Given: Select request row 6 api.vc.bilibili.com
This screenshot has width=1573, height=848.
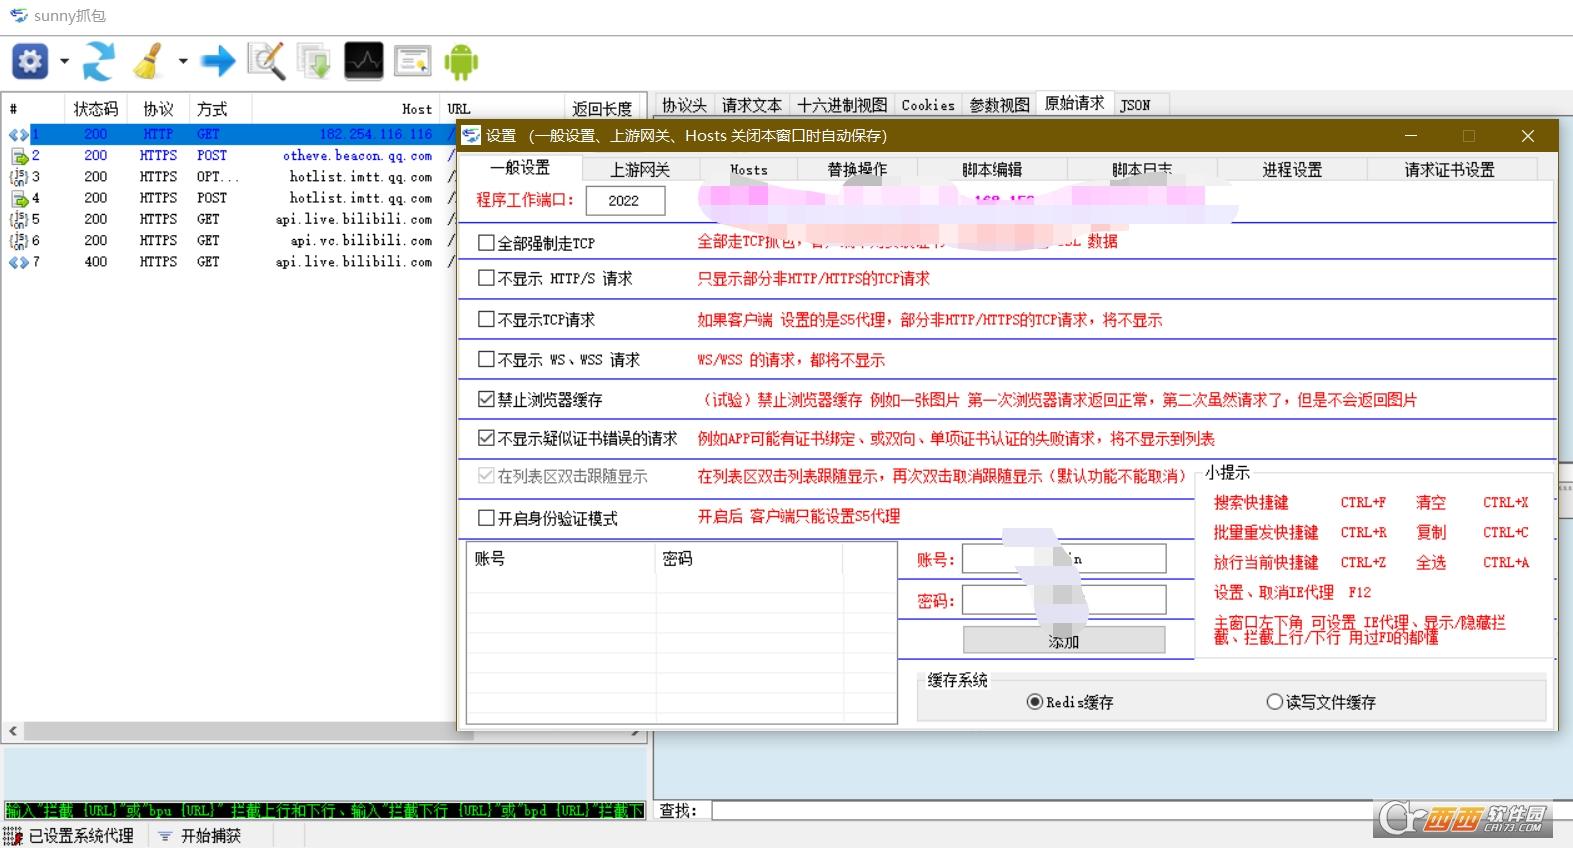Looking at the screenshot, I should pyautogui.click(x=230, y=241).
